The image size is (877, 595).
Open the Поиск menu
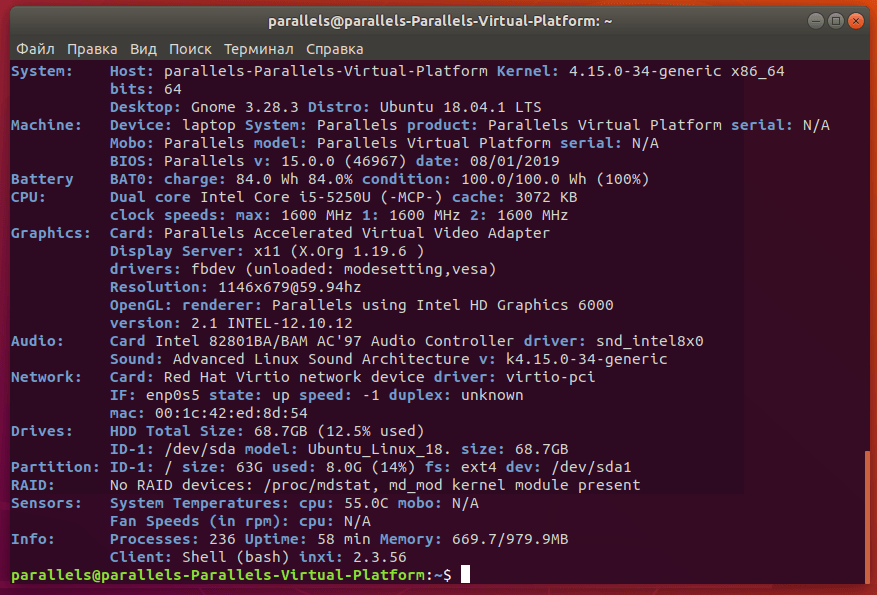coord(190,49)
